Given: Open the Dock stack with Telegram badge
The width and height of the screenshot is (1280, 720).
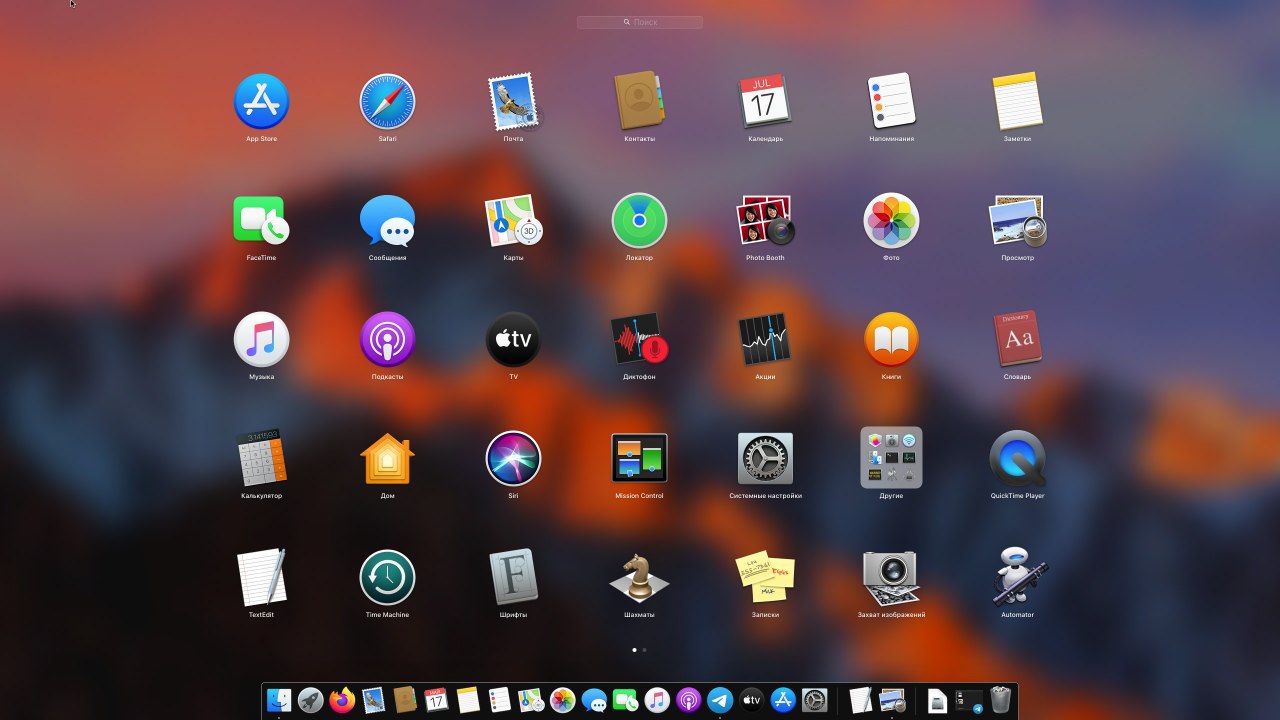Looking at the screenshot, I should coord(969,701).
